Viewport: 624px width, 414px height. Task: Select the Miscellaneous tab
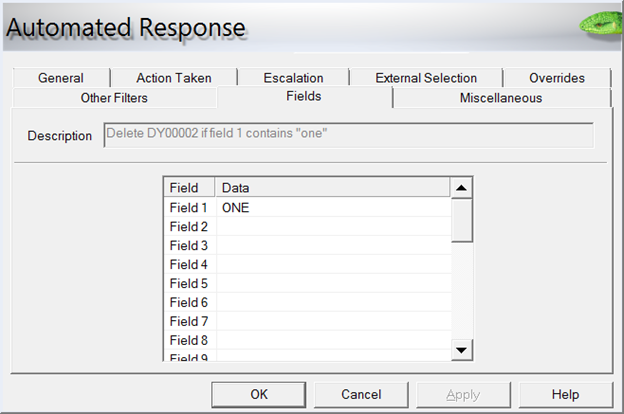(x=501, y=98)
